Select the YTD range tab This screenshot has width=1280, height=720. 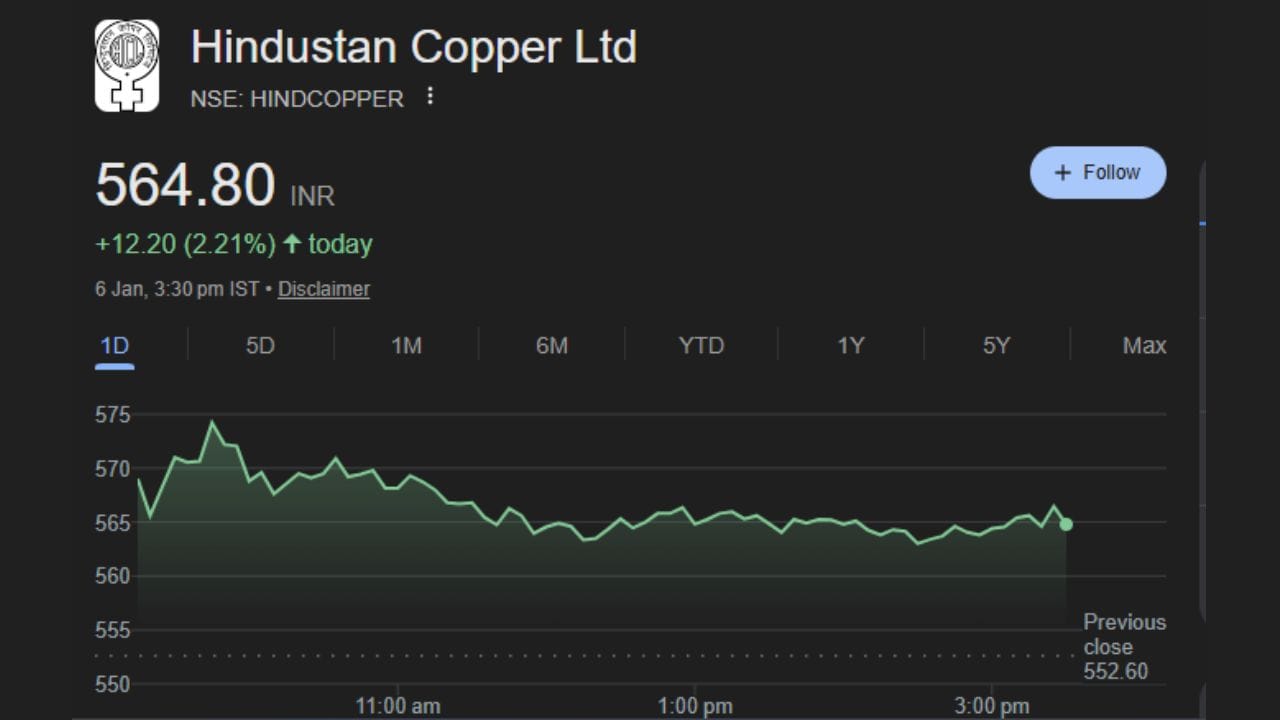coord(701,346)
